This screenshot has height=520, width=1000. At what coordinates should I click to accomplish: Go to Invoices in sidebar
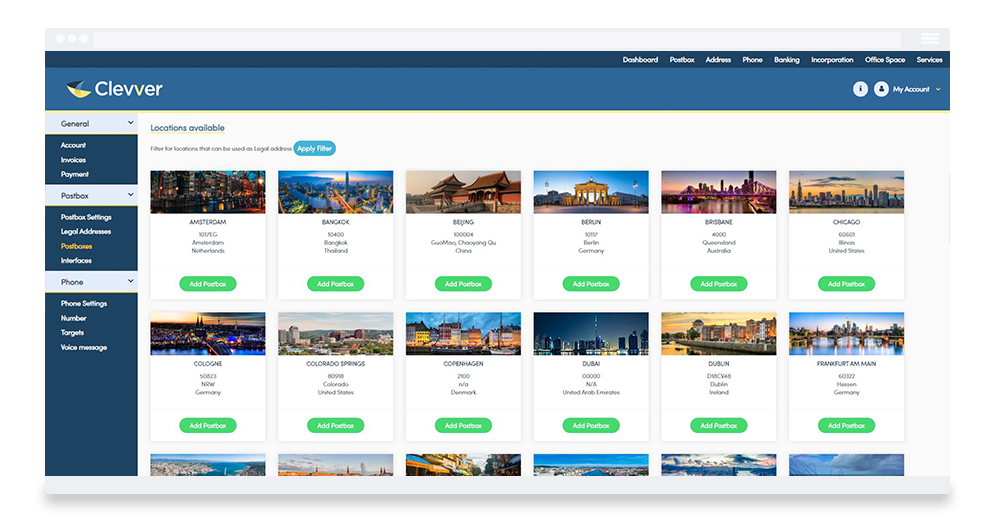coord(73,160)
